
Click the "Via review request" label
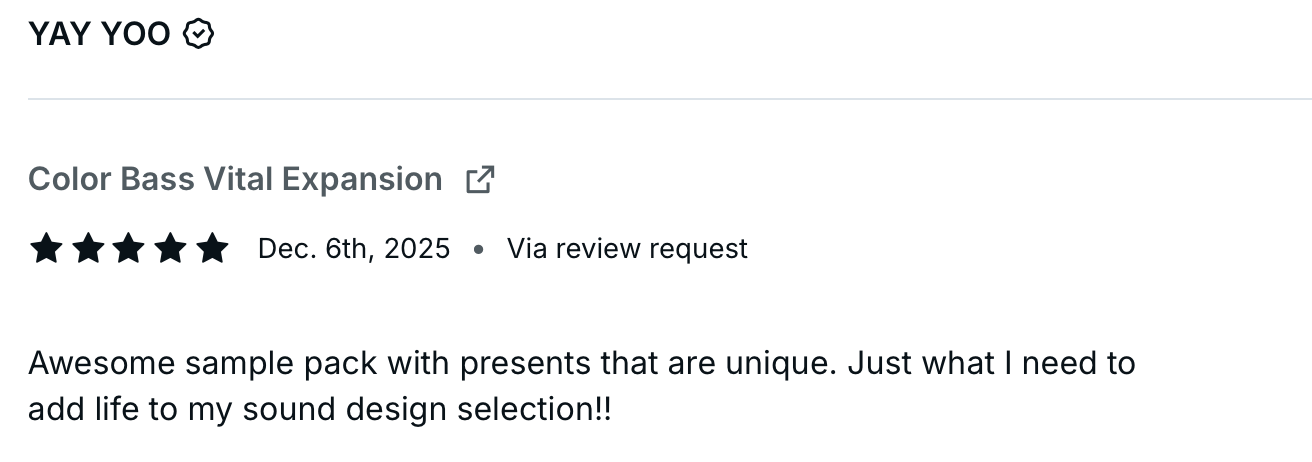pyautogui.click(x=627, y=248)
